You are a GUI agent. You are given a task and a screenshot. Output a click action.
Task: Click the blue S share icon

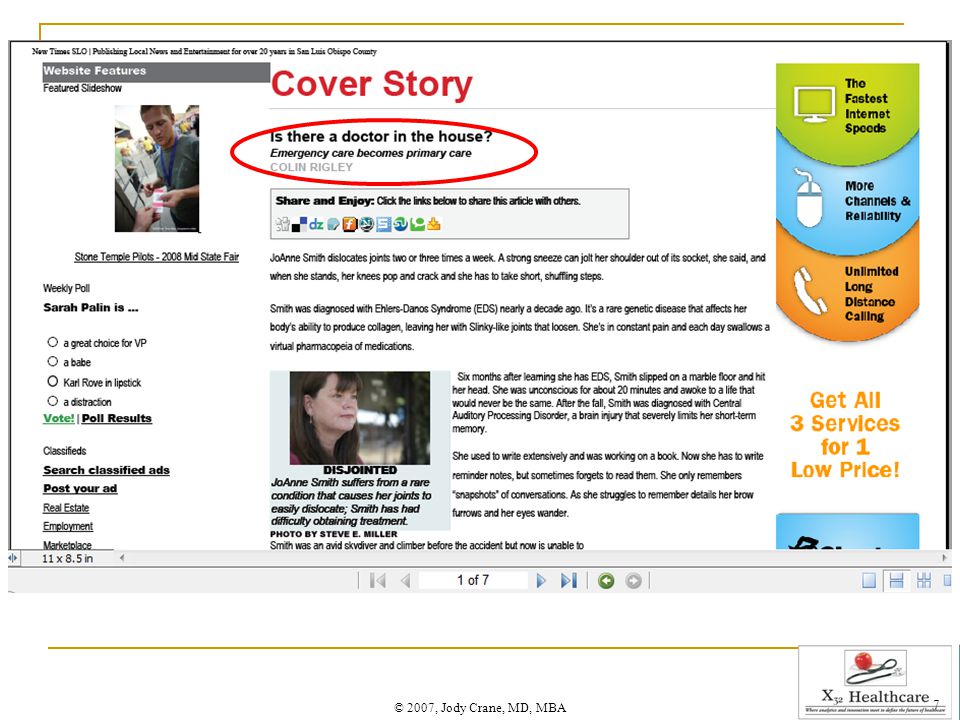click(384, 224)
